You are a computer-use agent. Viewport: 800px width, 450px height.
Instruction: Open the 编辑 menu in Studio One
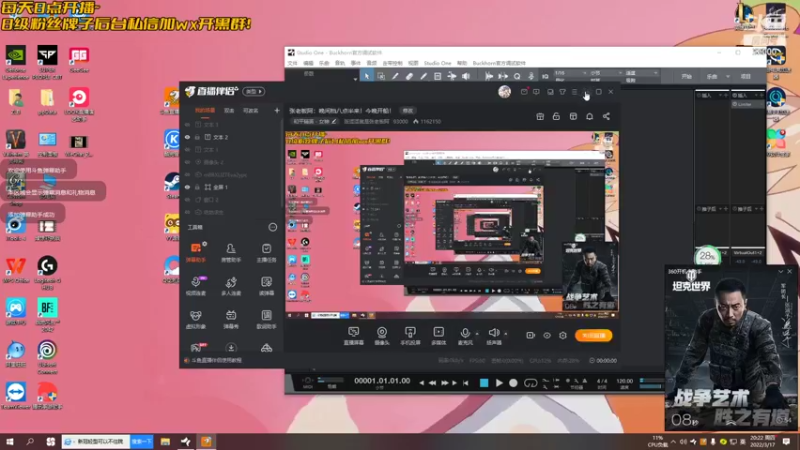click(x=308, y=63)
